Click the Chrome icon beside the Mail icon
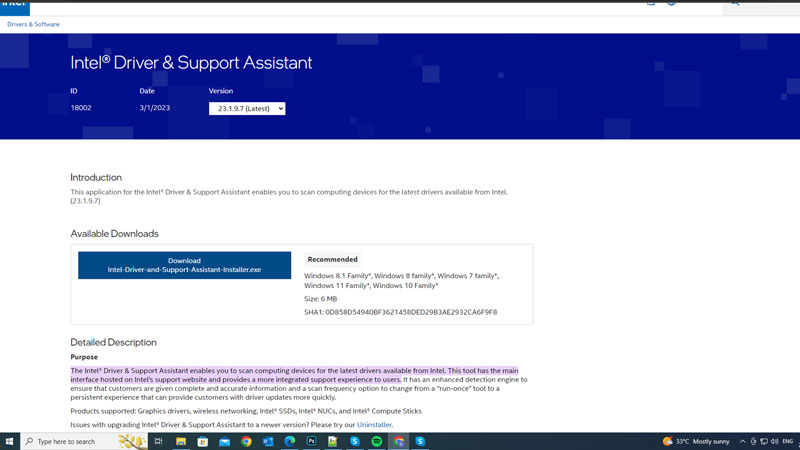The image size is (800, 450). click(x=246, y=441)
